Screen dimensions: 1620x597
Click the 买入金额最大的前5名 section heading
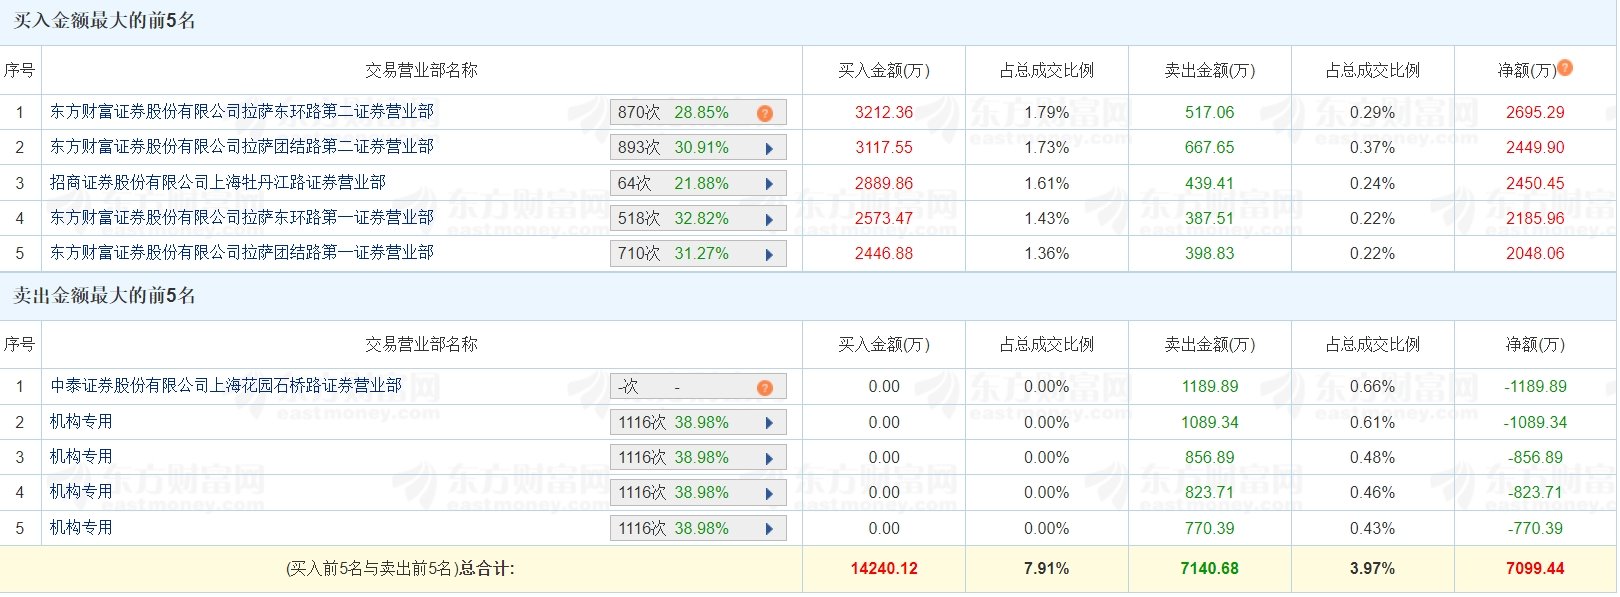pos(105,21)
